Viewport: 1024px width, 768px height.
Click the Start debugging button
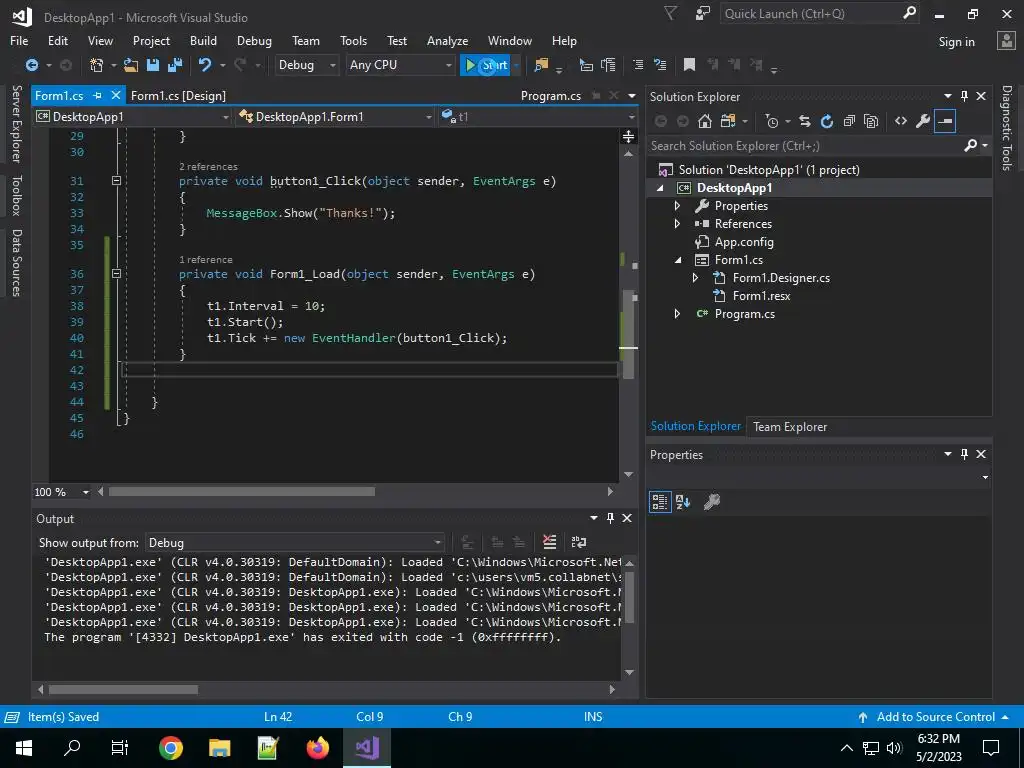coord(485,65)
